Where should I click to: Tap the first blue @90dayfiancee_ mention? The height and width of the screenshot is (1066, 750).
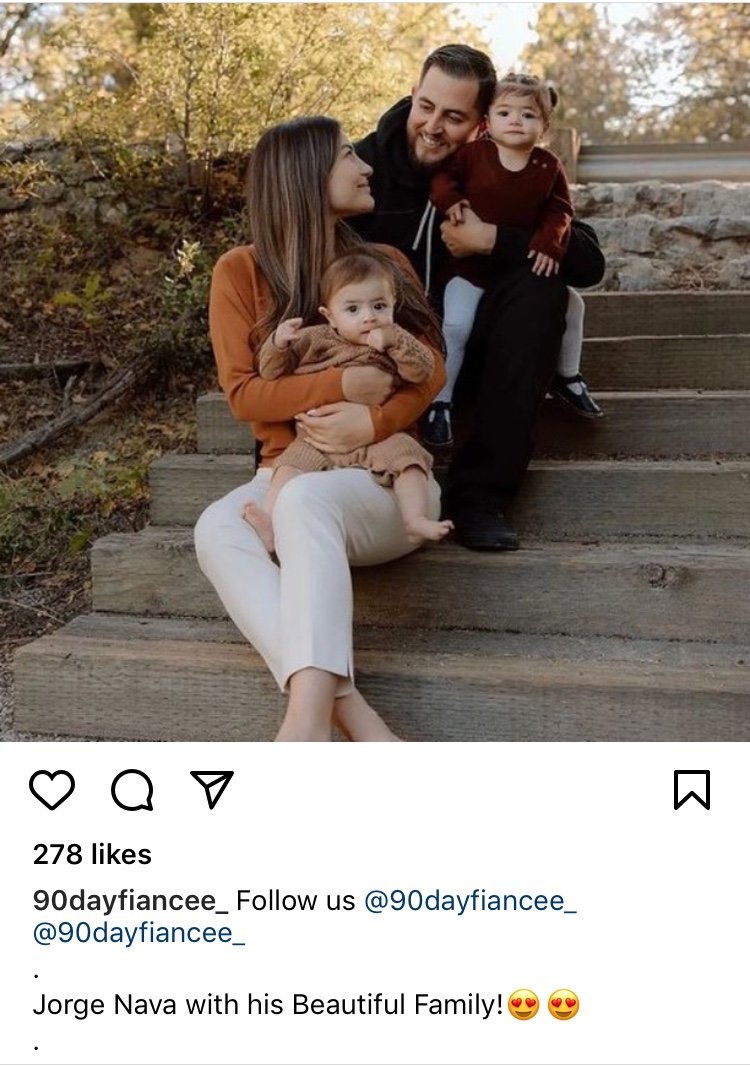click(470, 900)
